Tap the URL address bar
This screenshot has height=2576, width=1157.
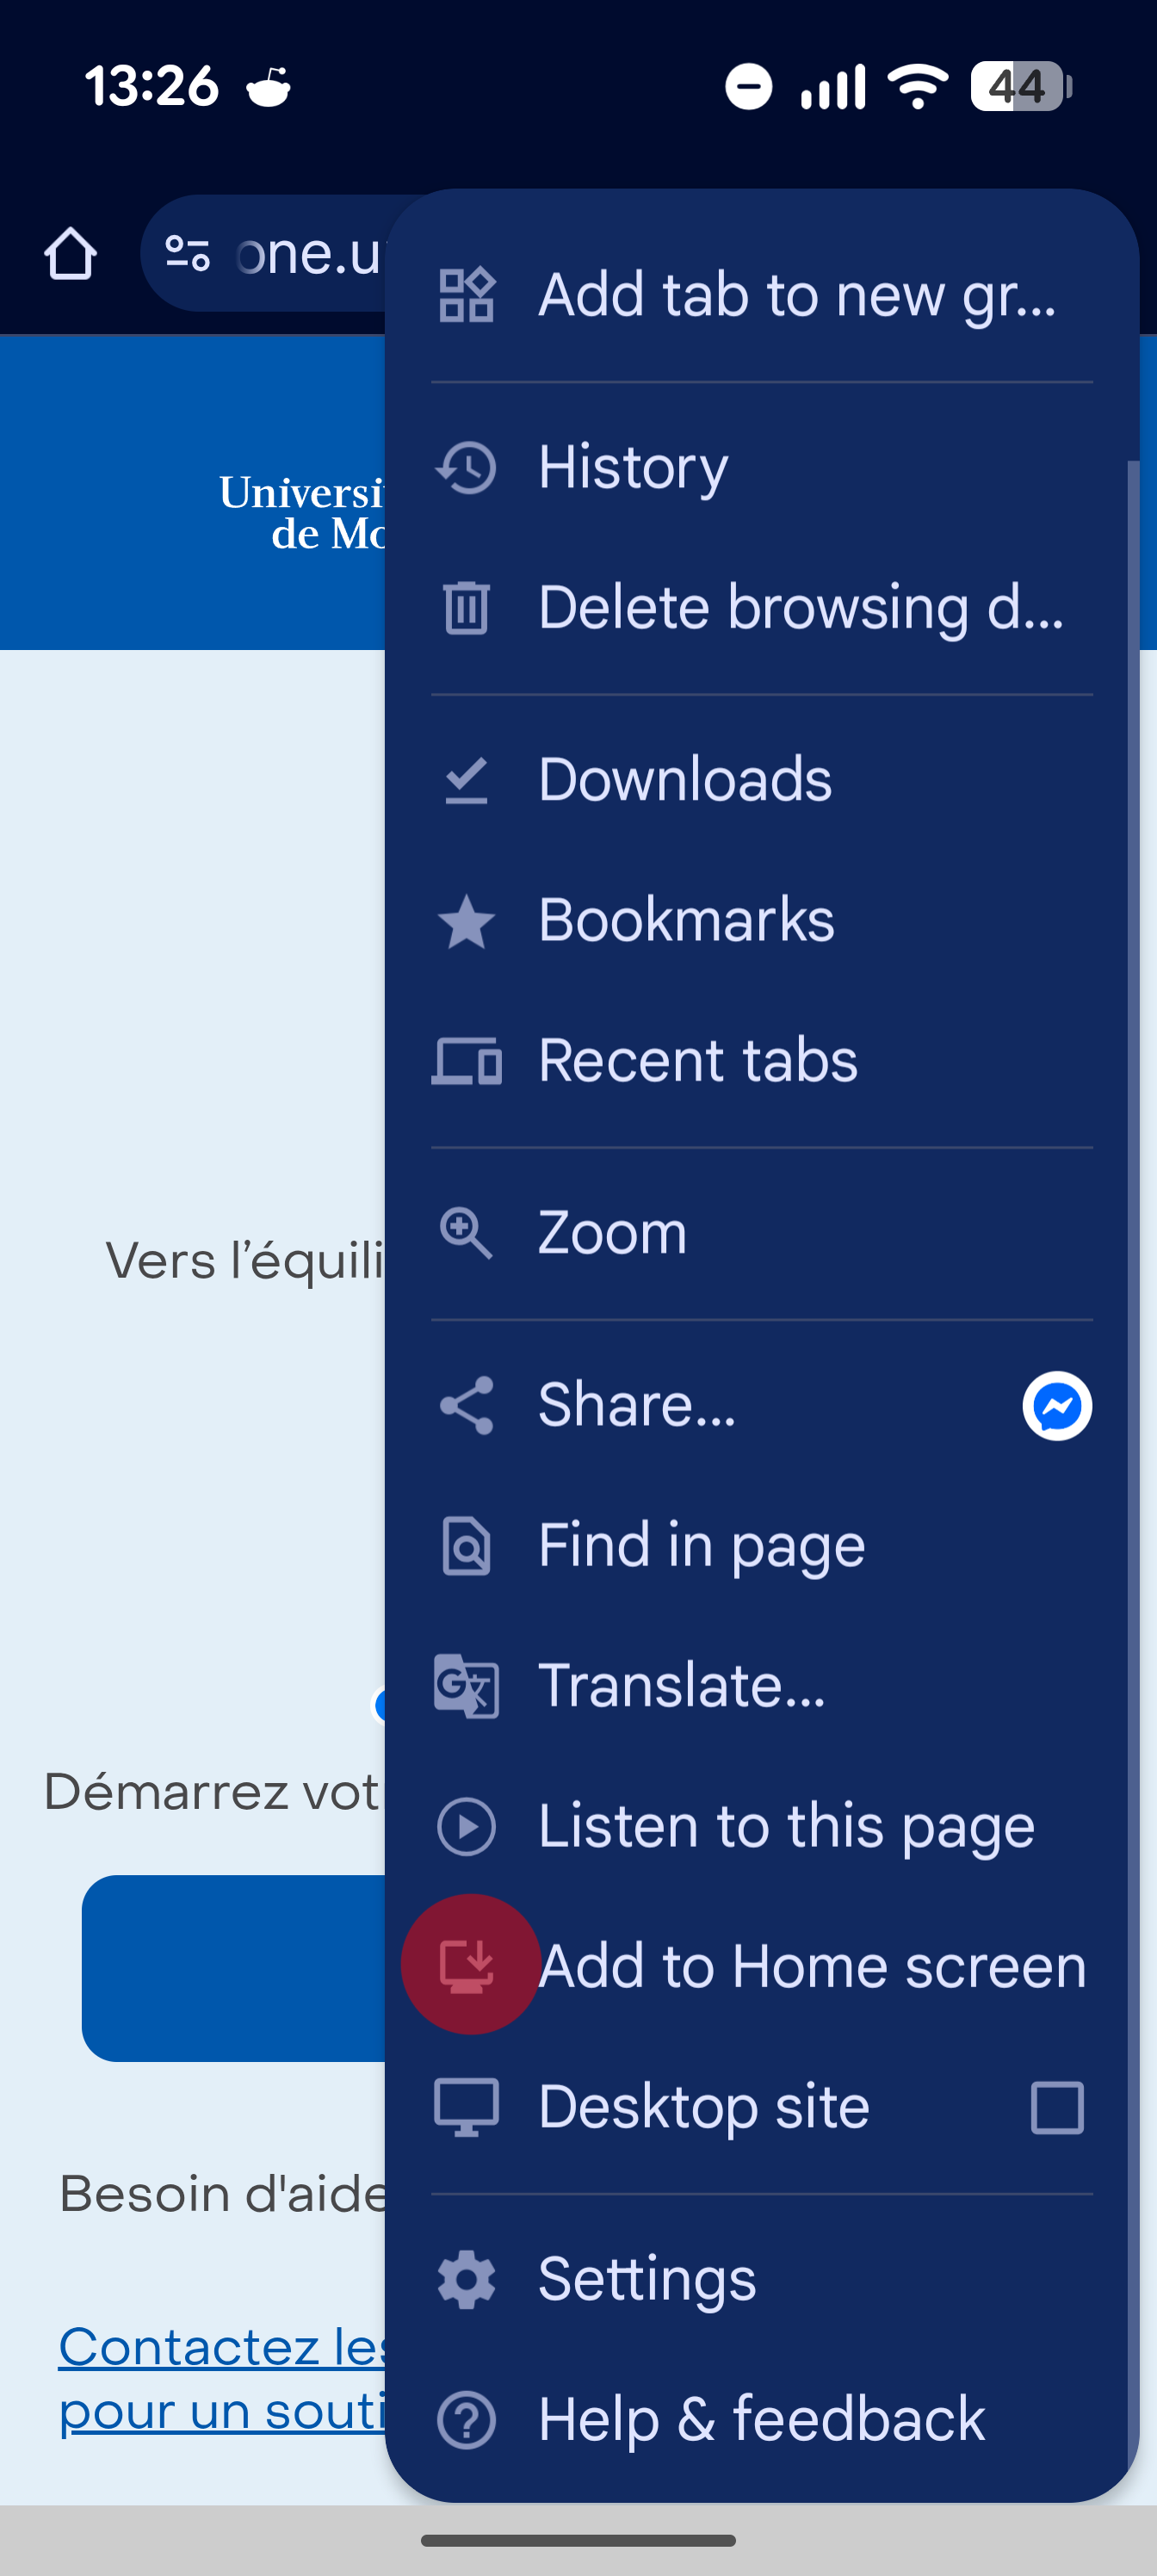point(306,254)
